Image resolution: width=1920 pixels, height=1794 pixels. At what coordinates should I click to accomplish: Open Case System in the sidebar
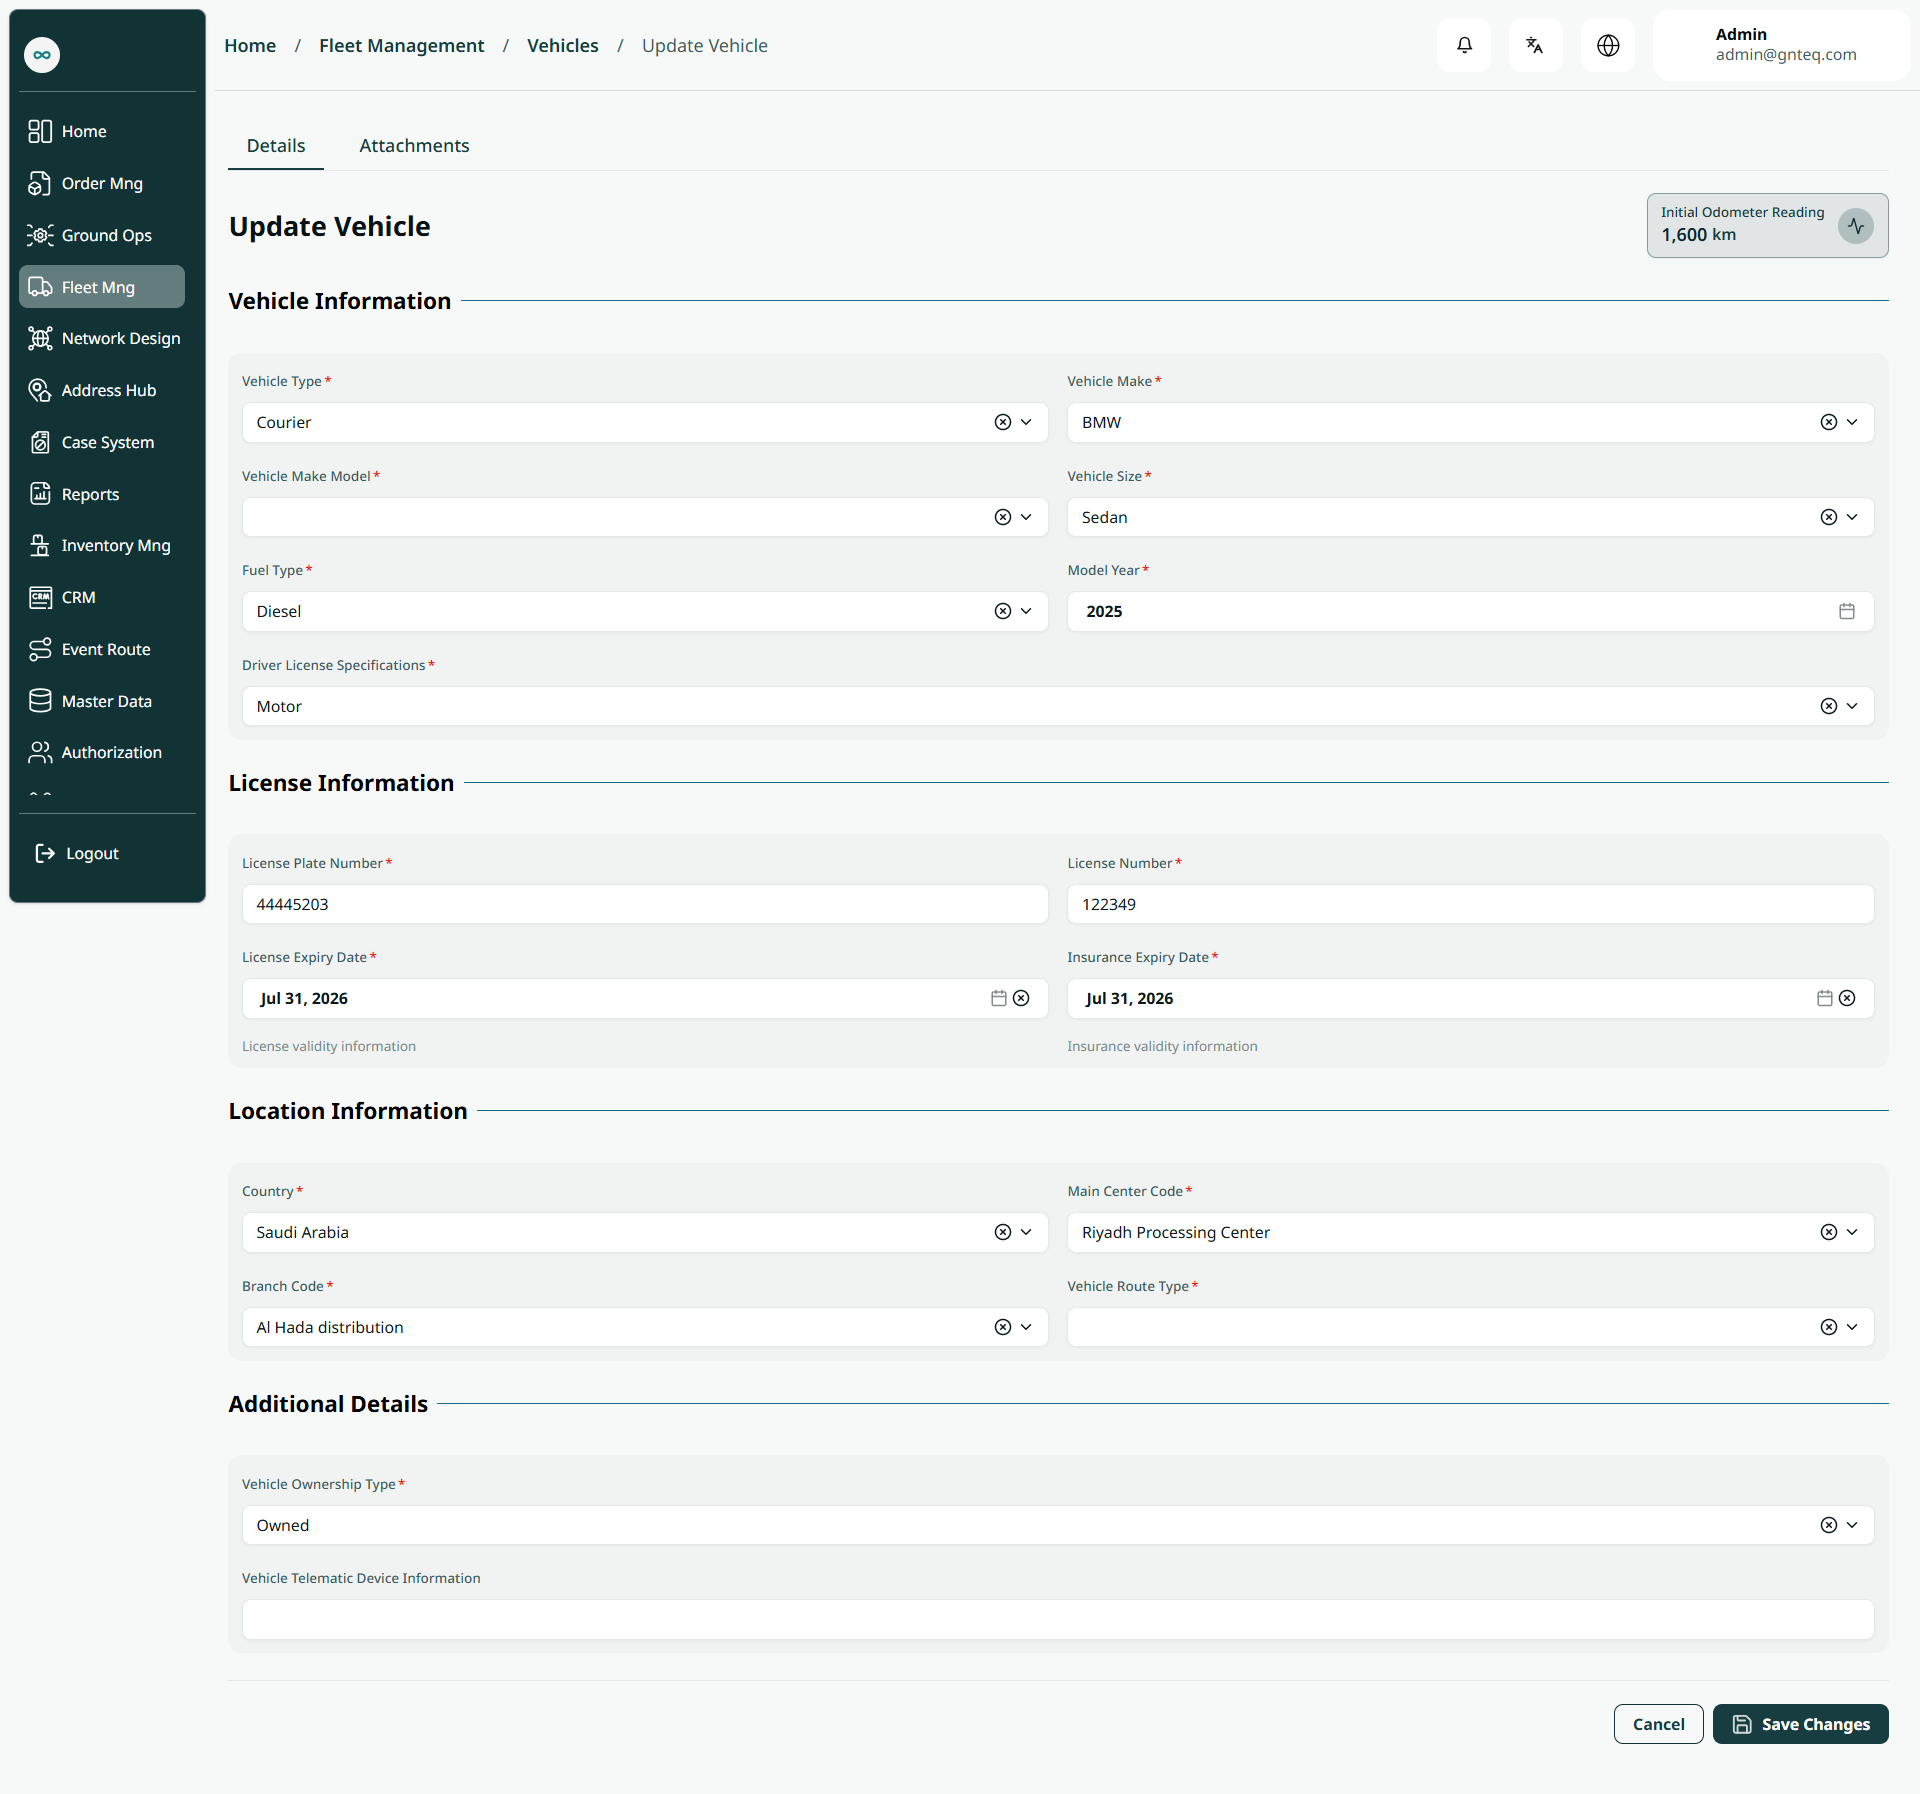[102, 442]
